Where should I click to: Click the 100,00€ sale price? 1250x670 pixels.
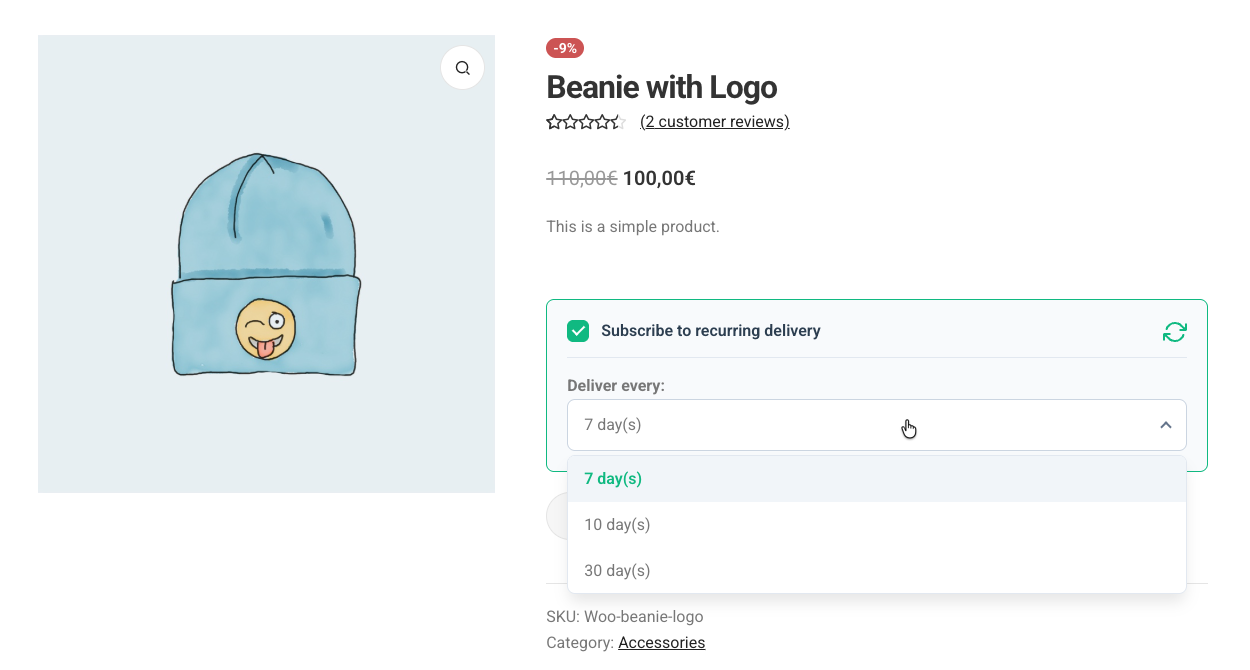tap(659, 179)
